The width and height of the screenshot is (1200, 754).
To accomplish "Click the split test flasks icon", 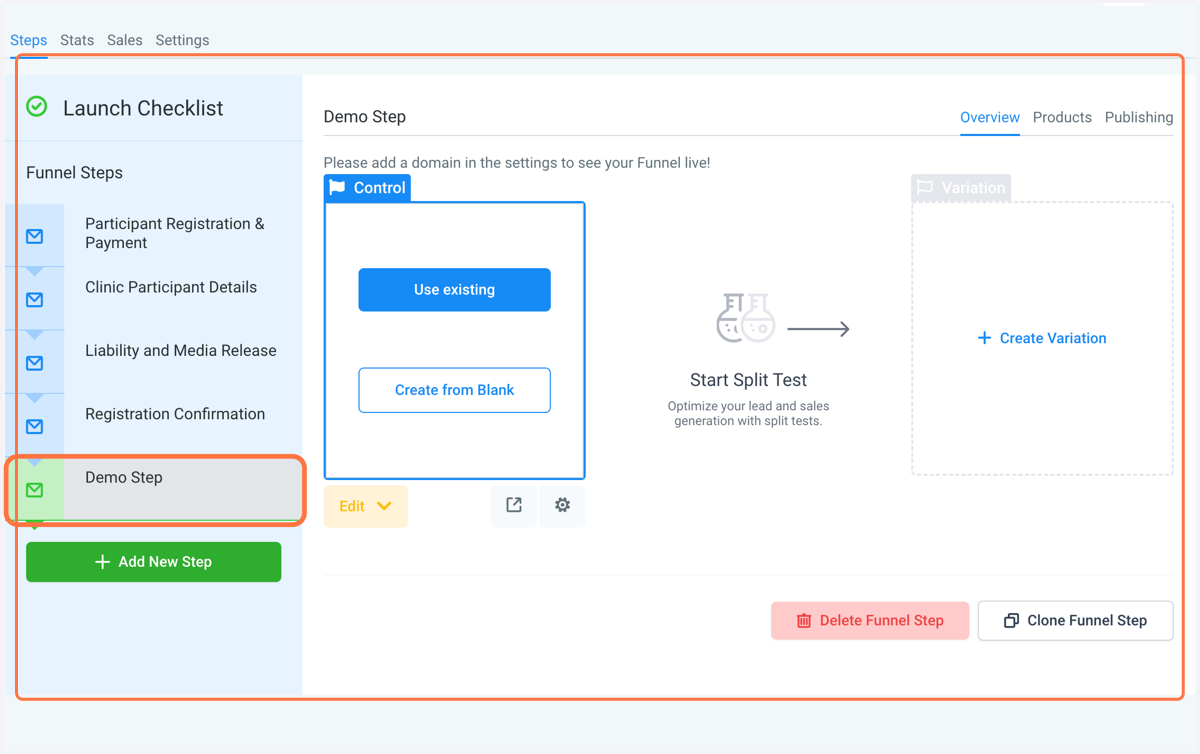I will [x=746, y=317].
